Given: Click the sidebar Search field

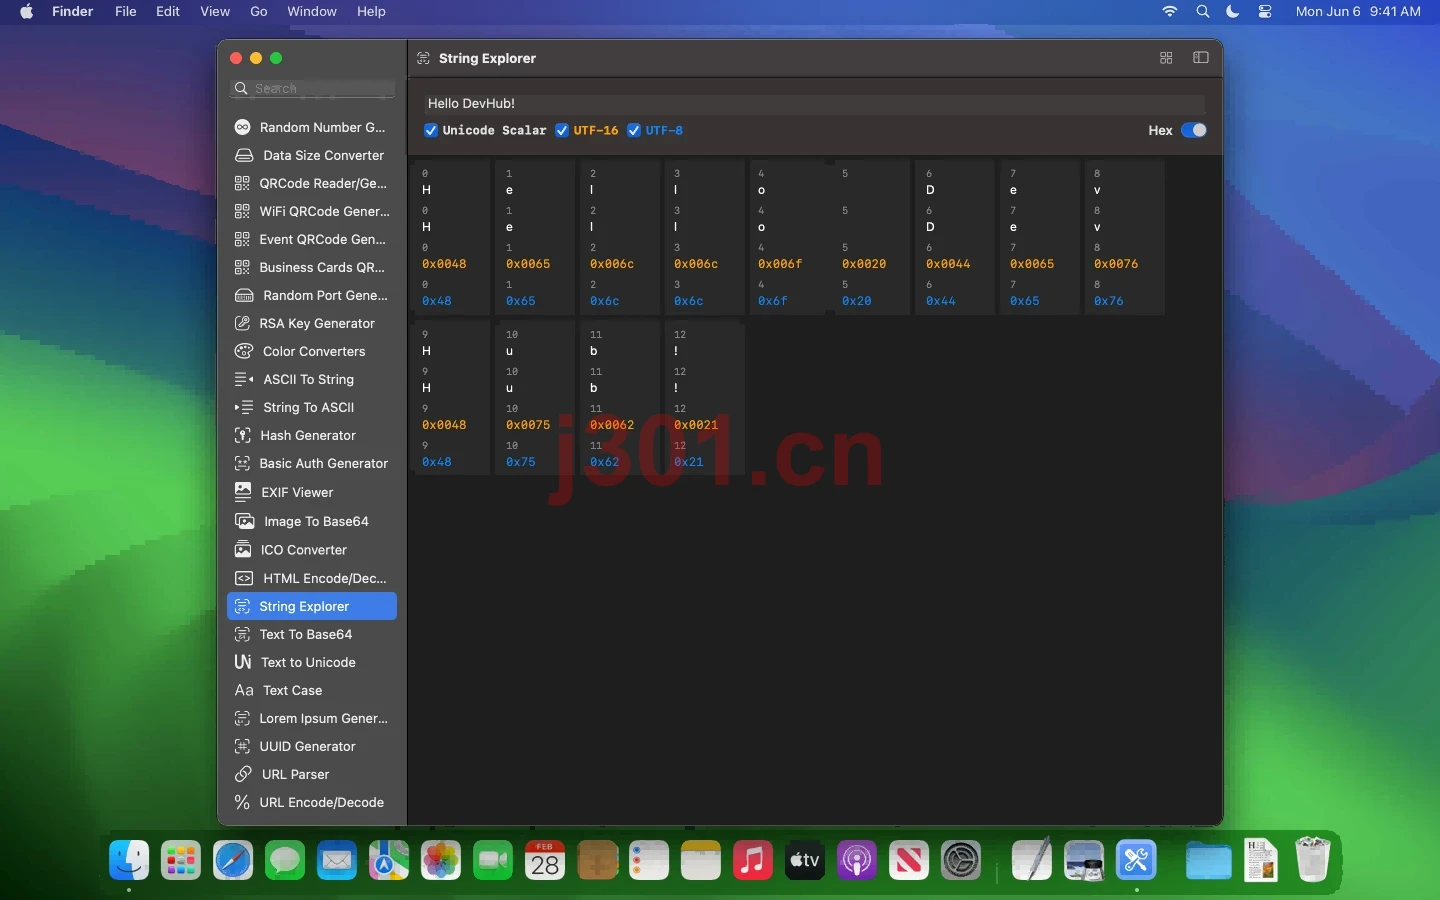Looking at the screenshot, I should click(x=312, y=88).
